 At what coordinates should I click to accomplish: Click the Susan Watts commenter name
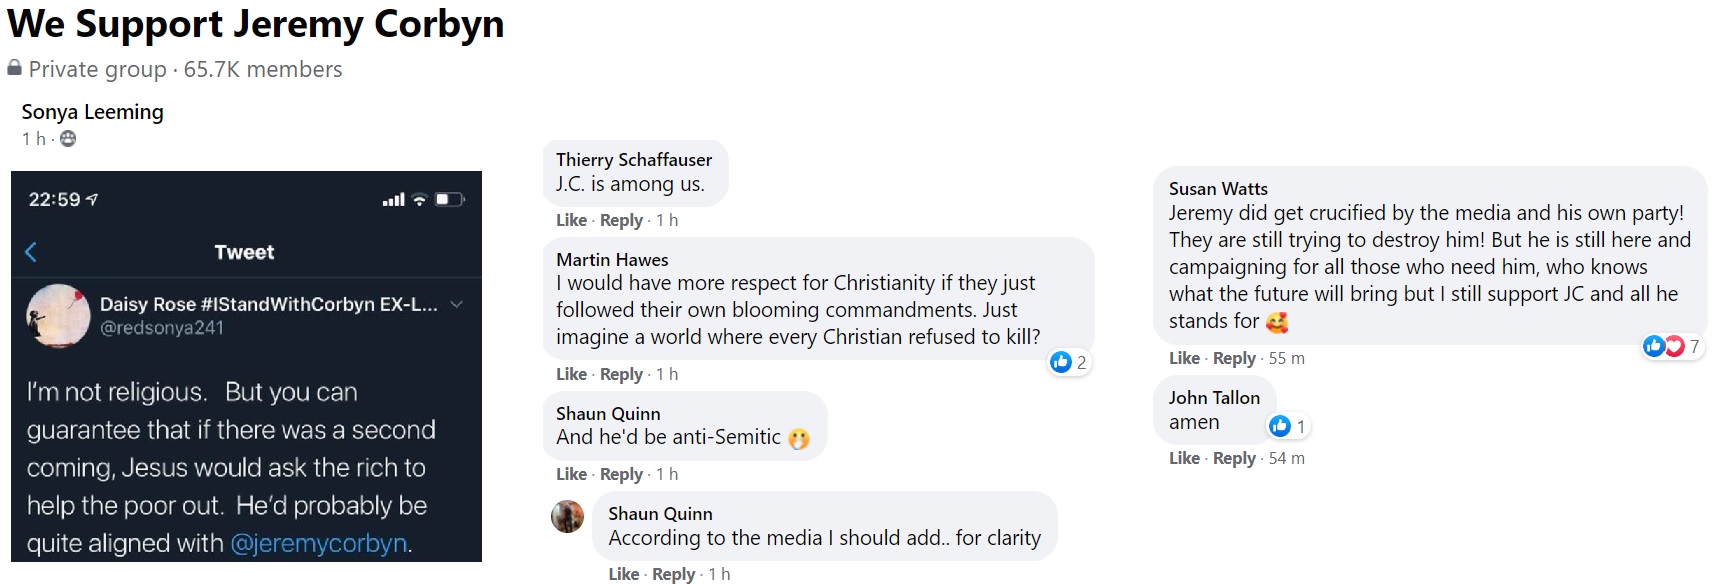pos(1218,188)
